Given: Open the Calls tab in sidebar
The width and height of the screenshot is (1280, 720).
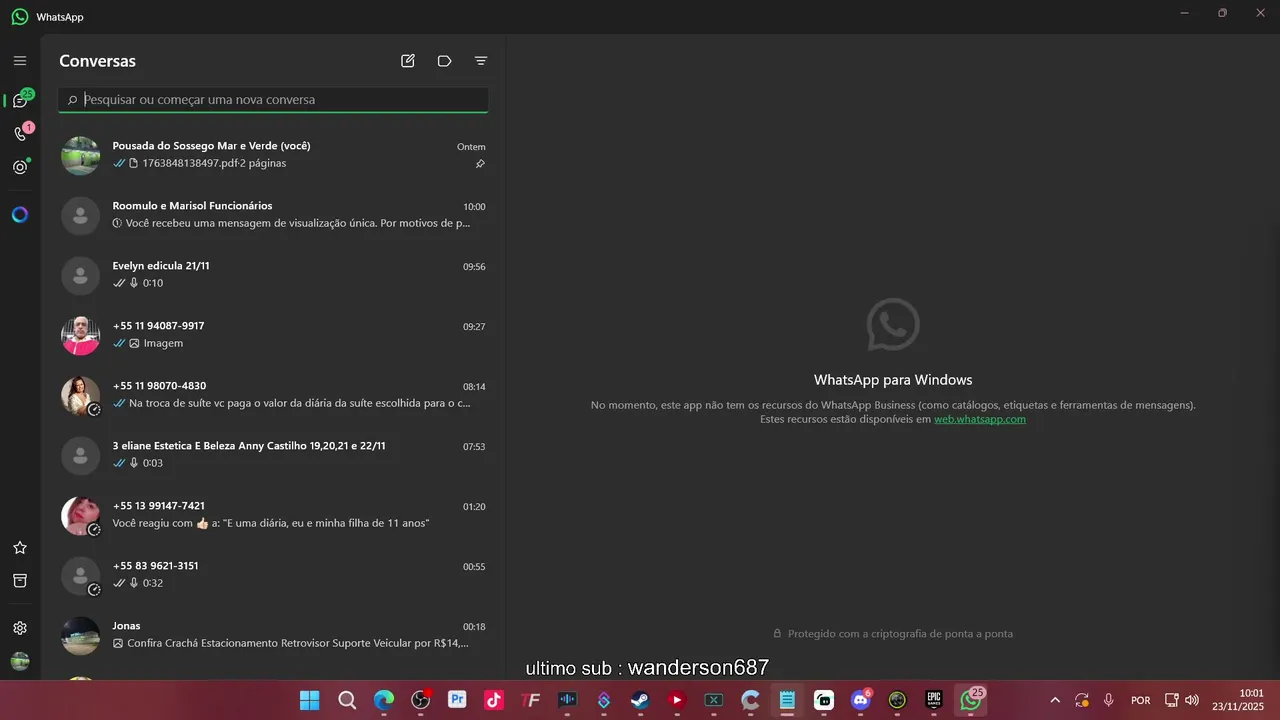Looking at the screenshot, I should coord(21,133).
